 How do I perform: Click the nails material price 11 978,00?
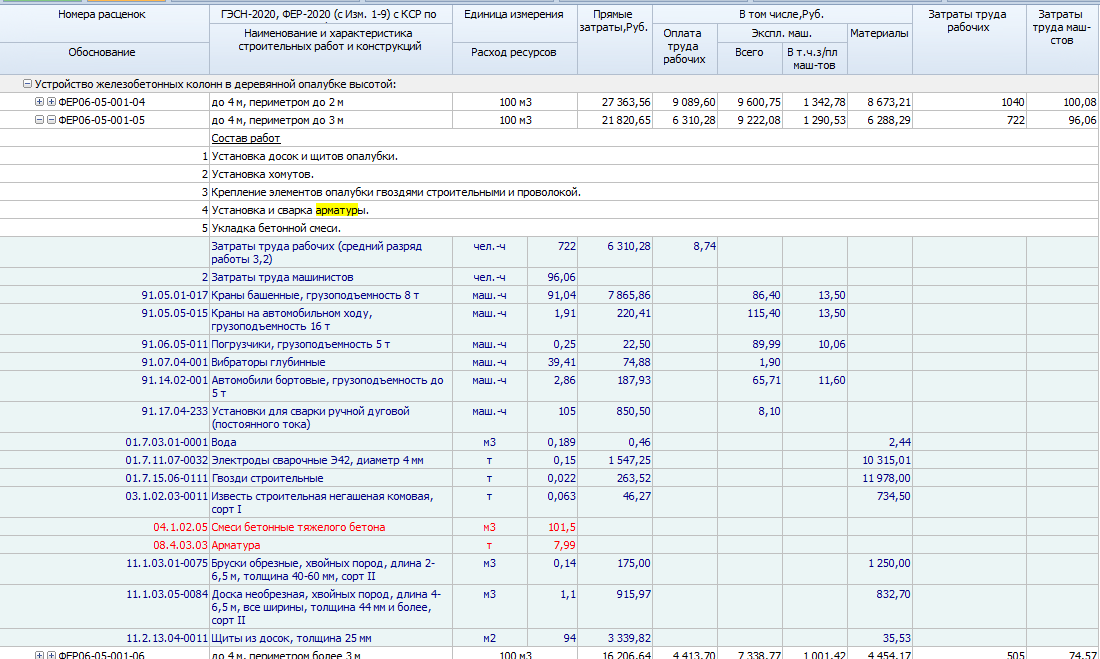(887, 479)
